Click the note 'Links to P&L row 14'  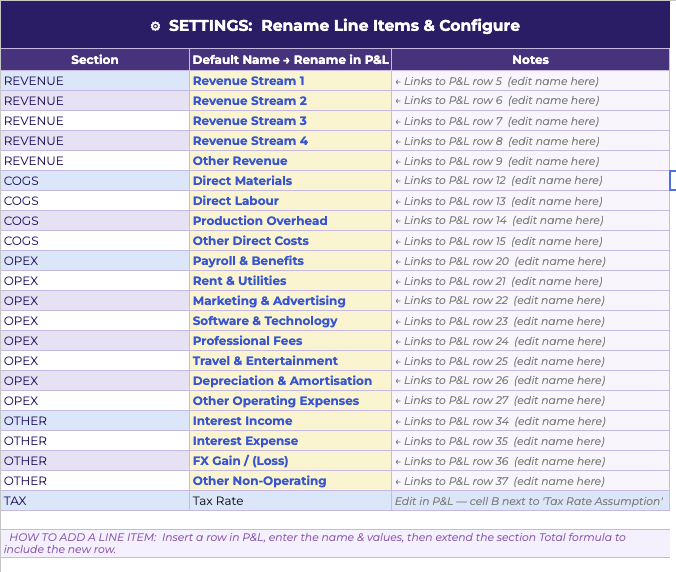click(x=530, y=221)
